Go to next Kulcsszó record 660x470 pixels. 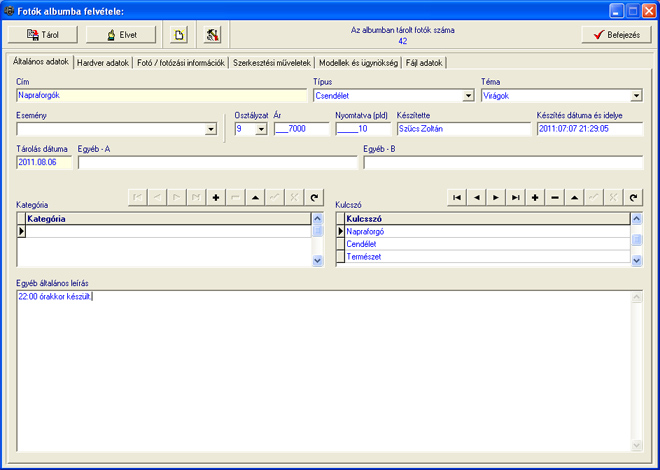pos(496,197)
